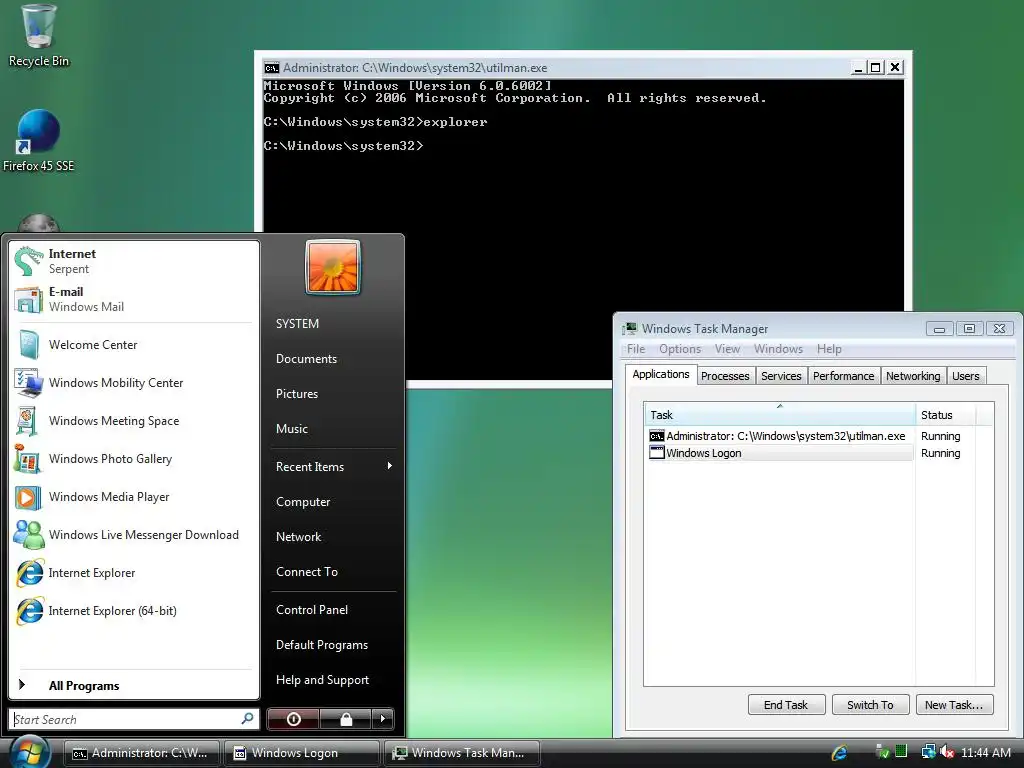The image size is (1024, 768).
Task: Switch to the Applications tab
Action: [661, 374]
